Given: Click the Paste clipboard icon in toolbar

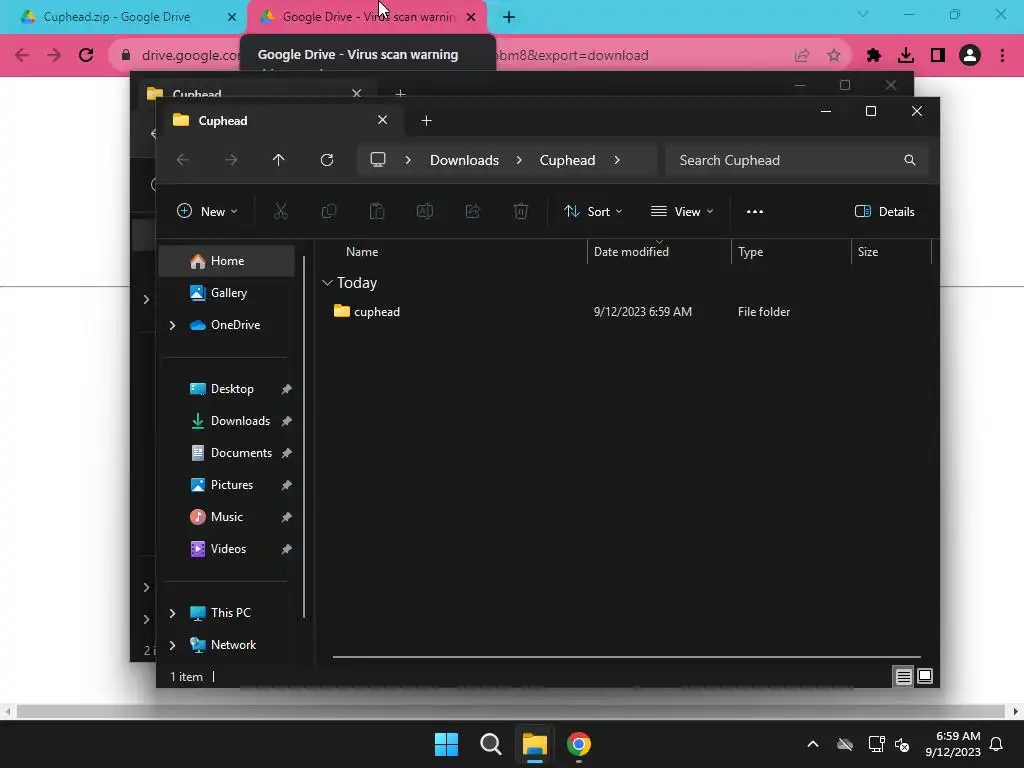Looking at the screenshot, I should tap(377, 211).
